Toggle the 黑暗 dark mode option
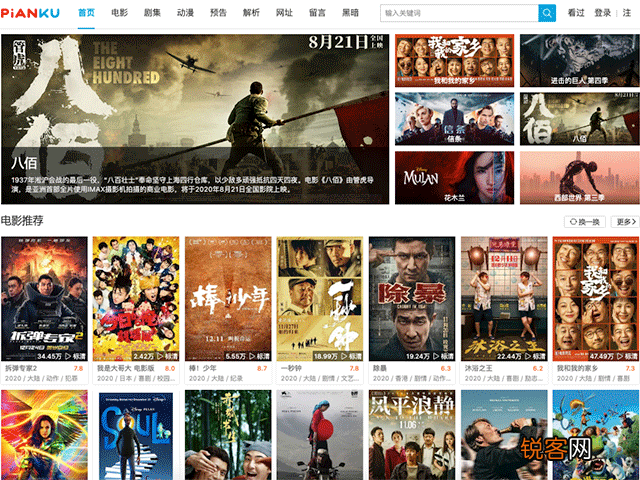The height and width of the screenshot is (480, 640). pyautogui.click(x=350, y=13)
